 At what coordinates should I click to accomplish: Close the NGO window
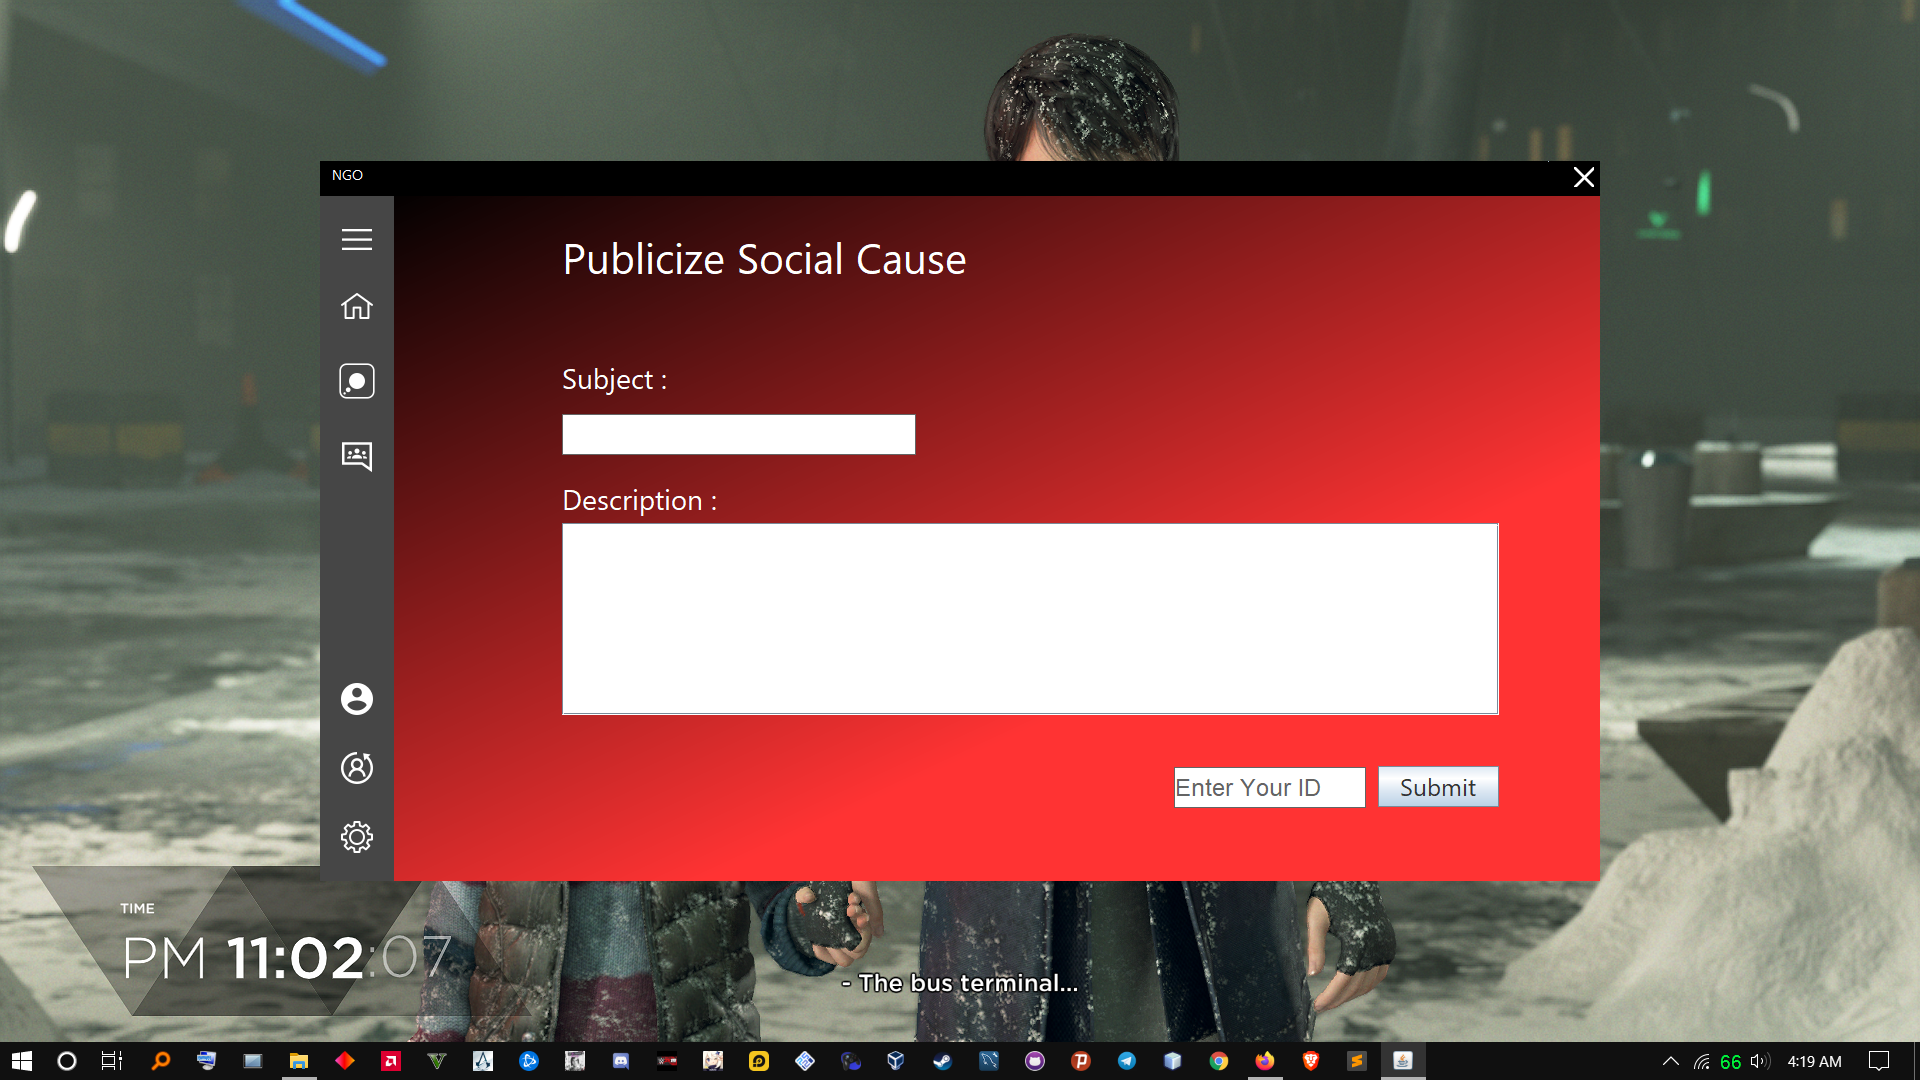click(x=1583, y=178)
